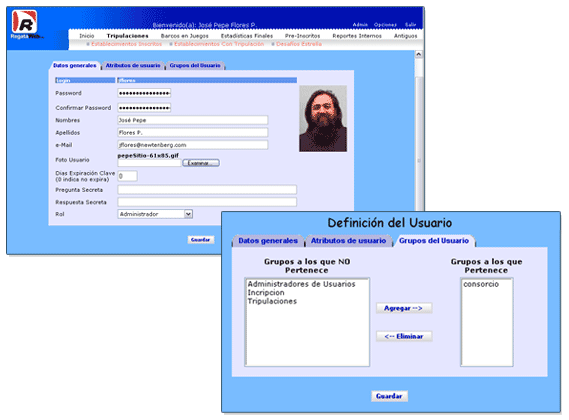Click the Opciones link in header
This screenshot has width=569, height=420.
click(385, 25)
